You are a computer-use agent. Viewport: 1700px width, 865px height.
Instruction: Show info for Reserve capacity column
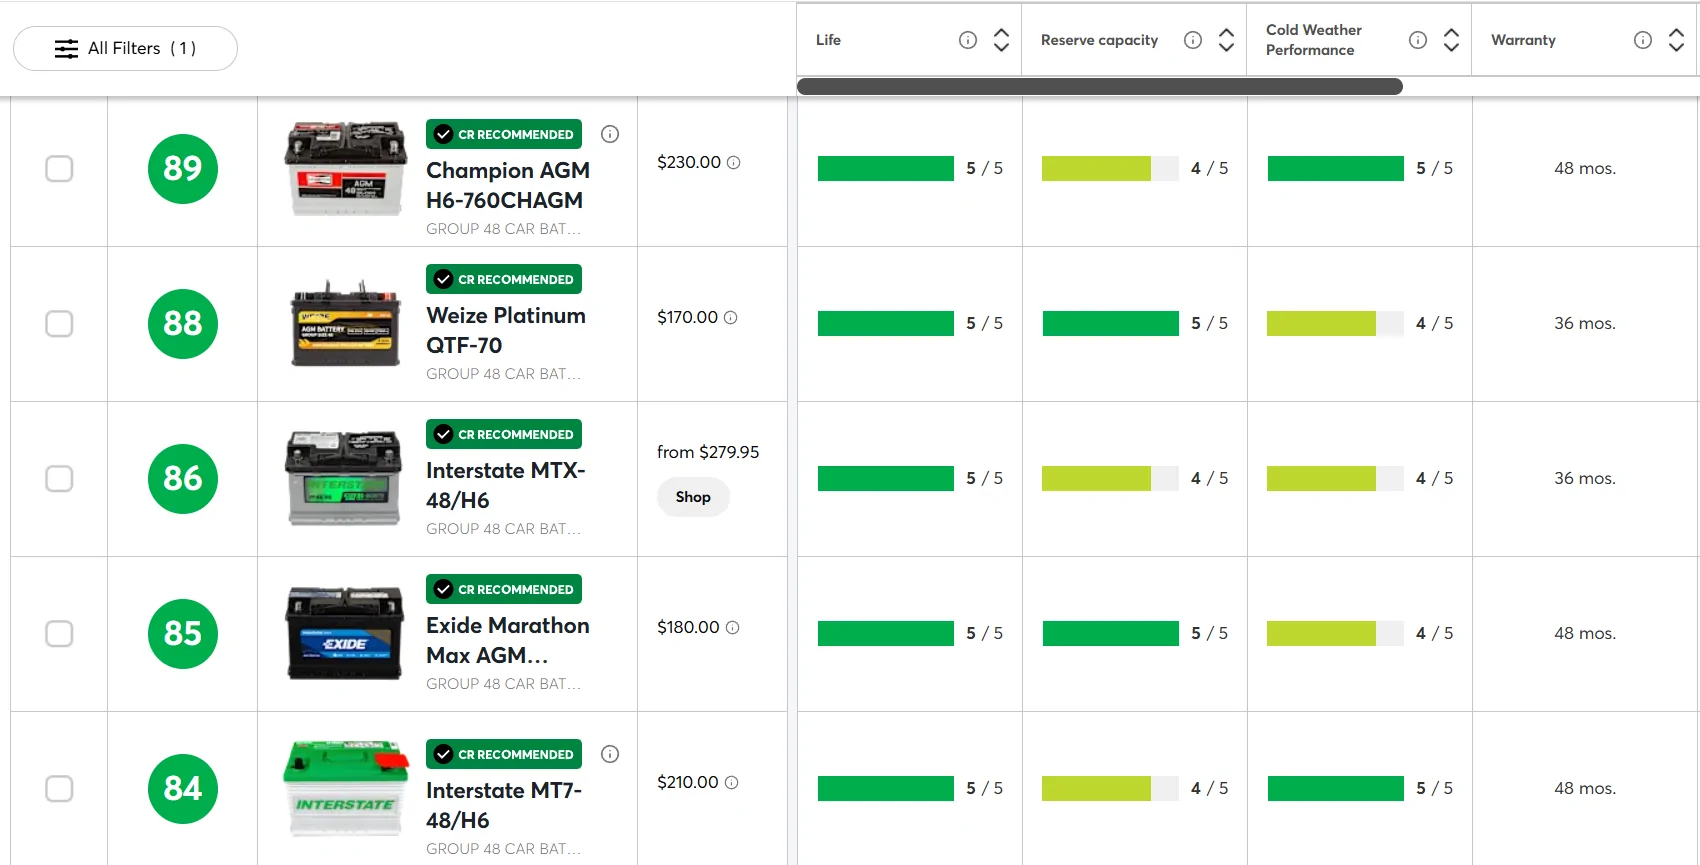pos(1193,40)
